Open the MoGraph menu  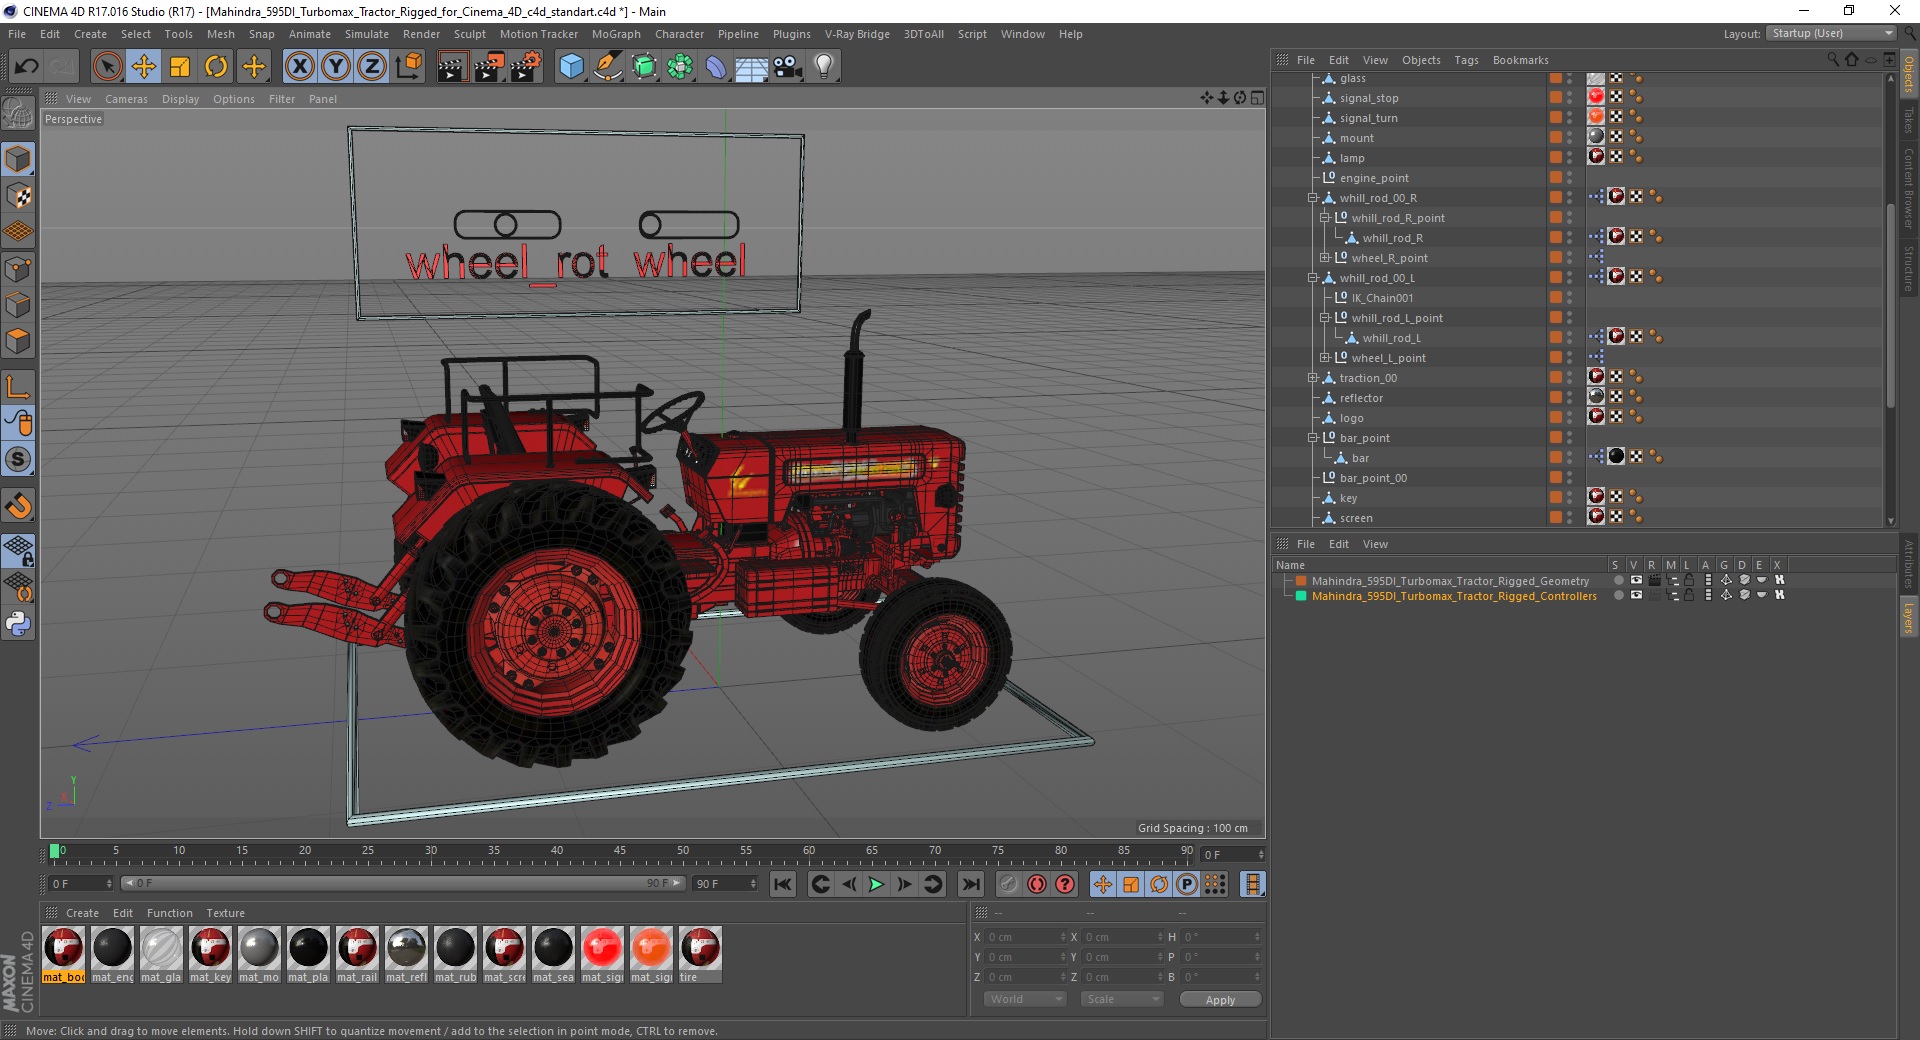(616, 34)
